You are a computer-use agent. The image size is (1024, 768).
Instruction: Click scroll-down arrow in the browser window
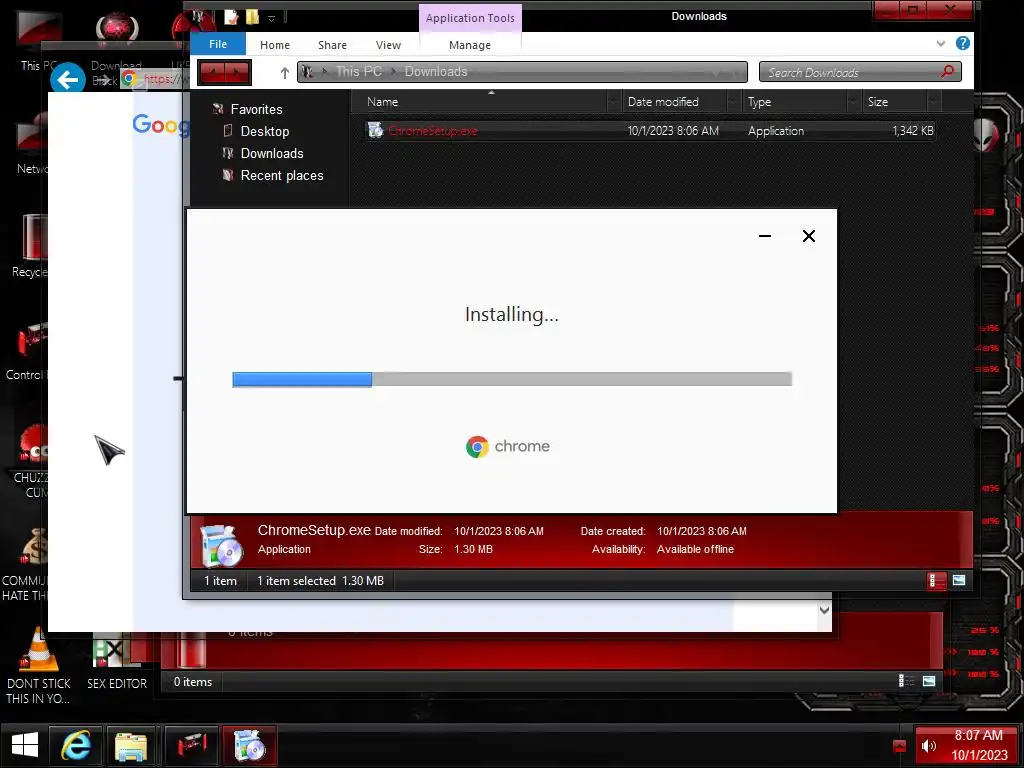click(824, 610)
